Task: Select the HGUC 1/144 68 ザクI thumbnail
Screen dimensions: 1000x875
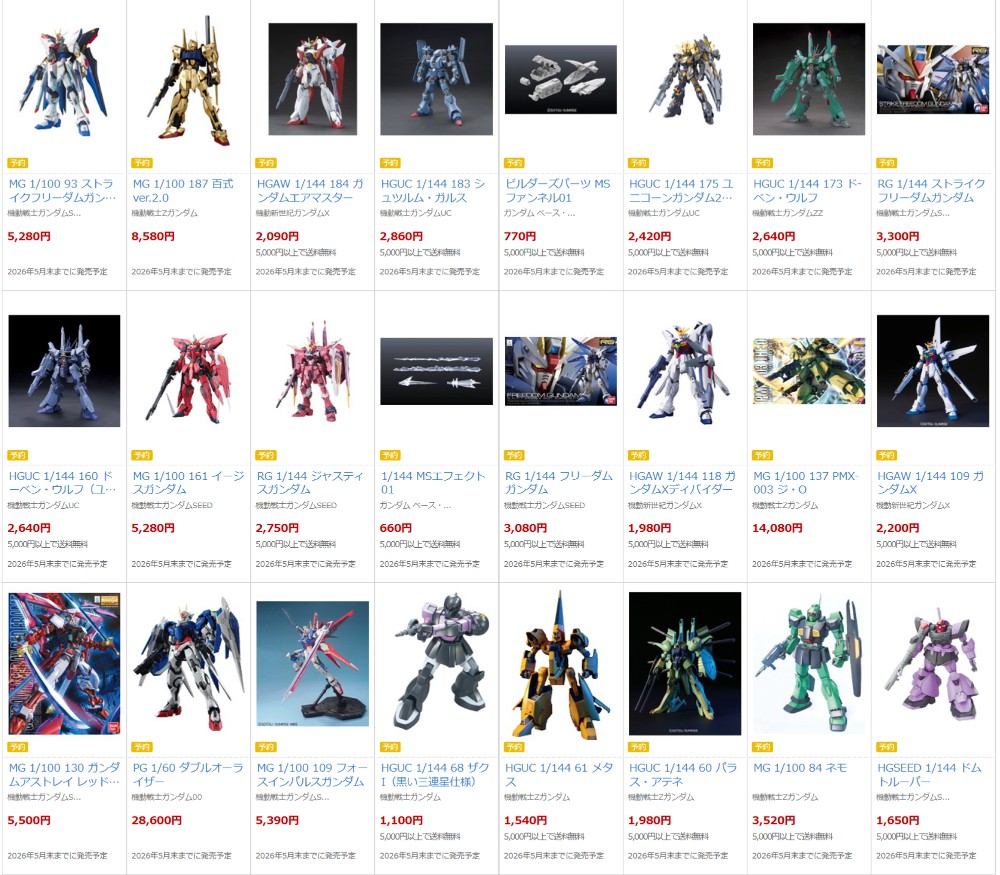Action: tap(436, 663)
